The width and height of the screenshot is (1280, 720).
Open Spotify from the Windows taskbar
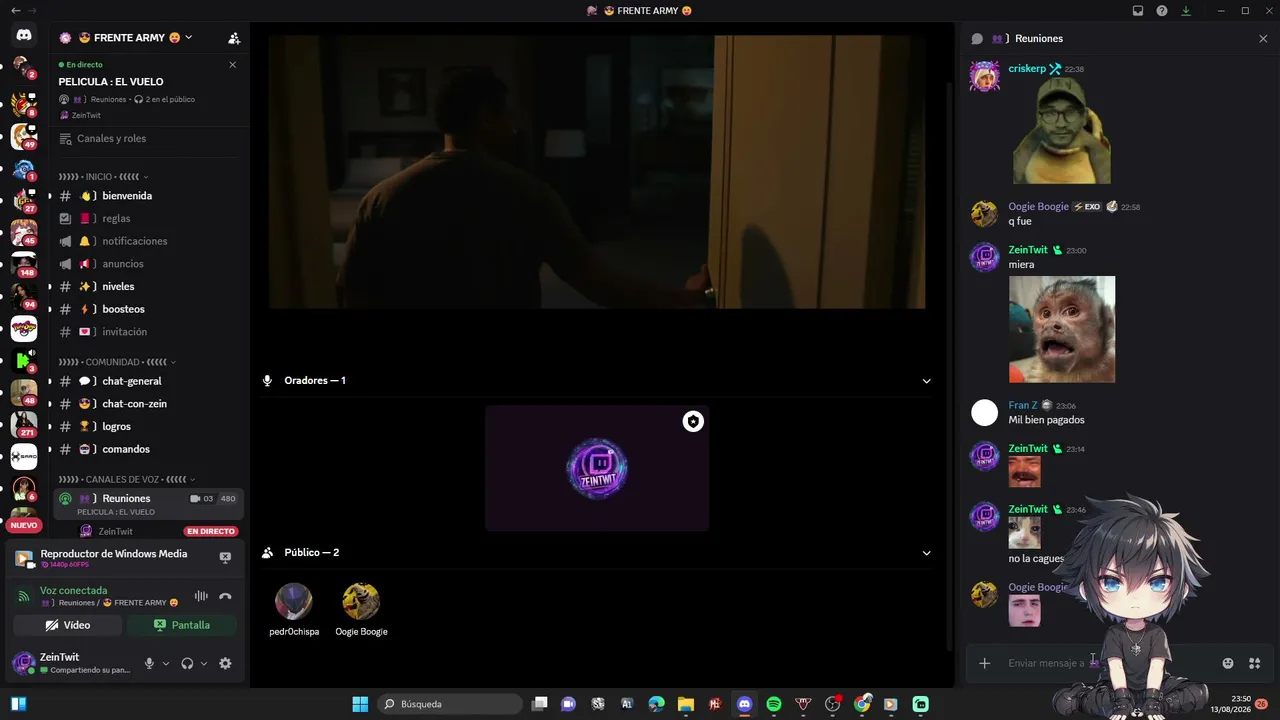773,704
